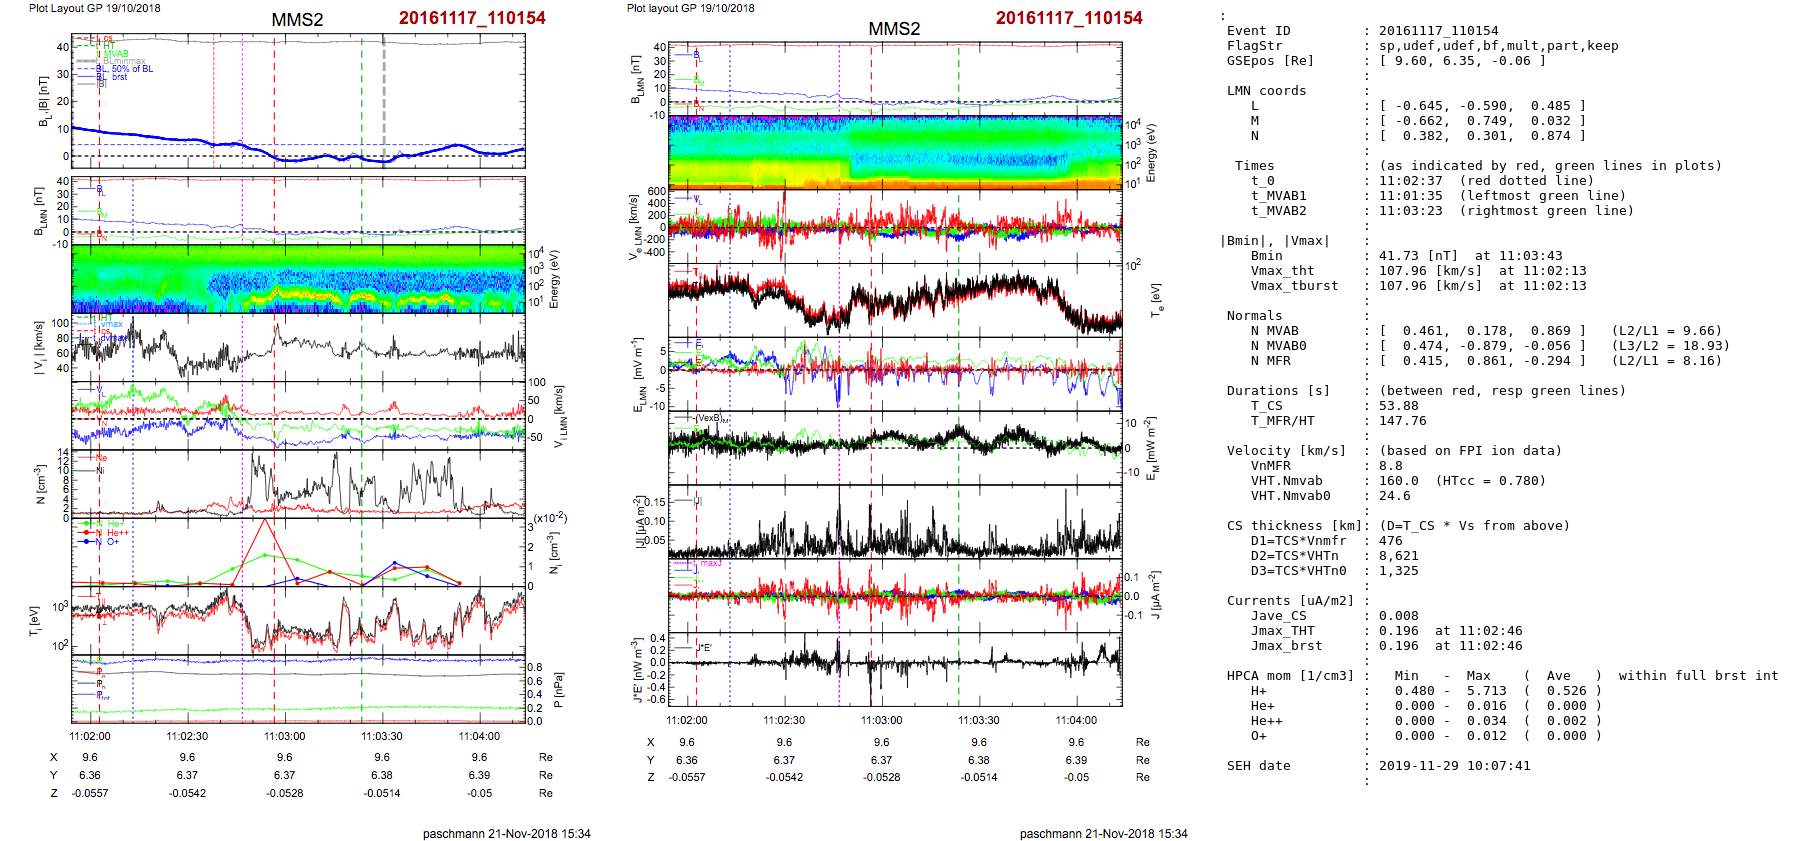Click the N MVAB0 normals row
Viewport: 1804px width, 841px height.
pos(1278,346)
